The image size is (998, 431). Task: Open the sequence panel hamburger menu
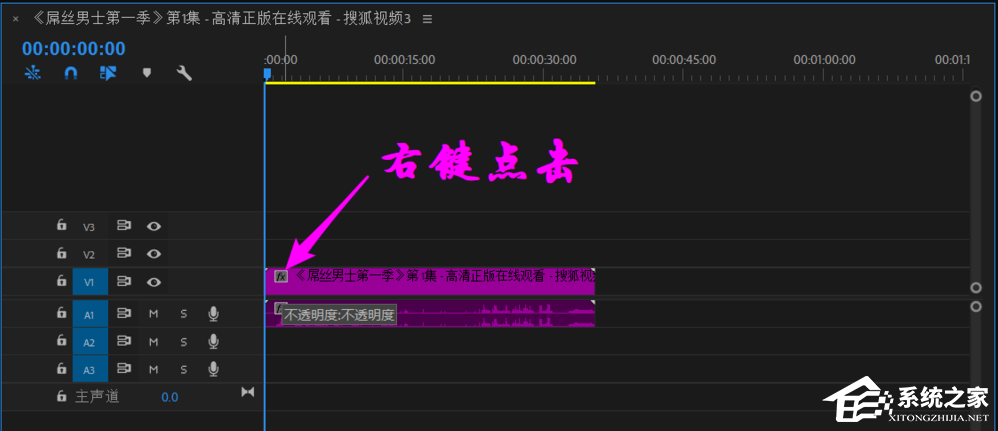pos(428,19)
